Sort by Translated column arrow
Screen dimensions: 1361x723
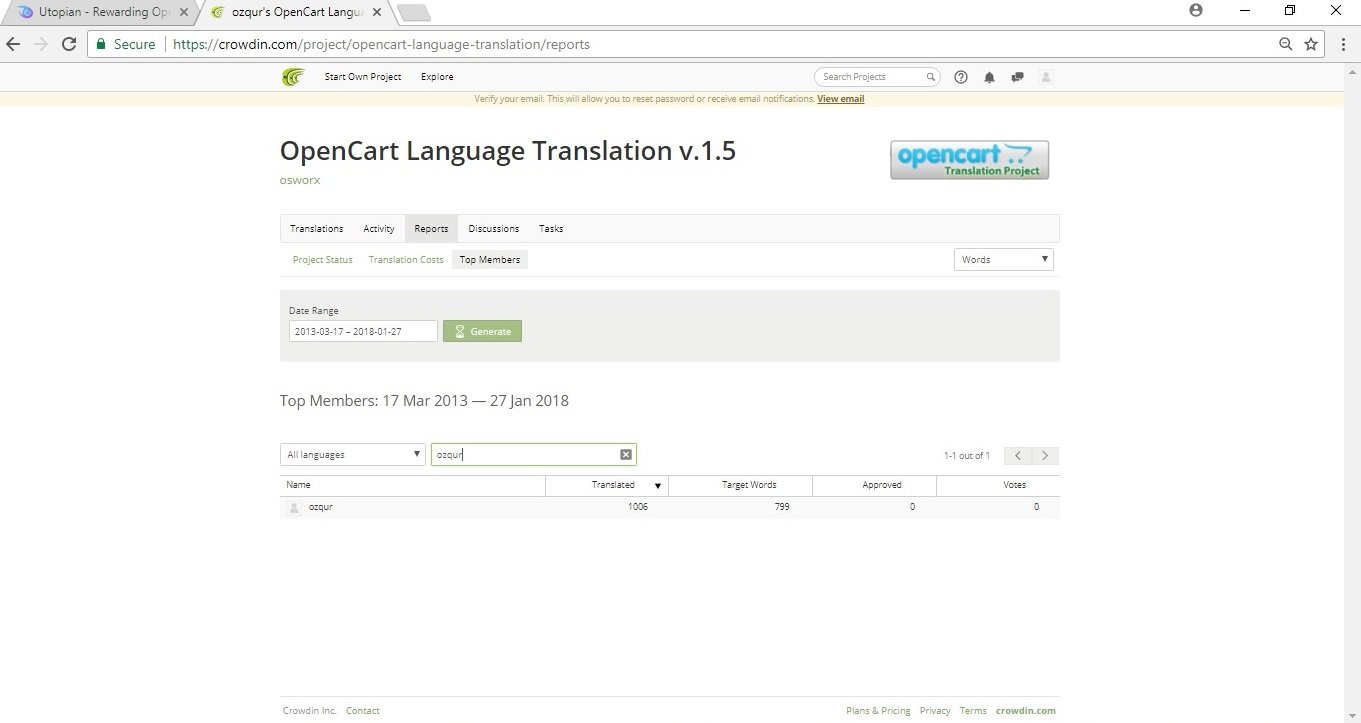click(658, 486)
